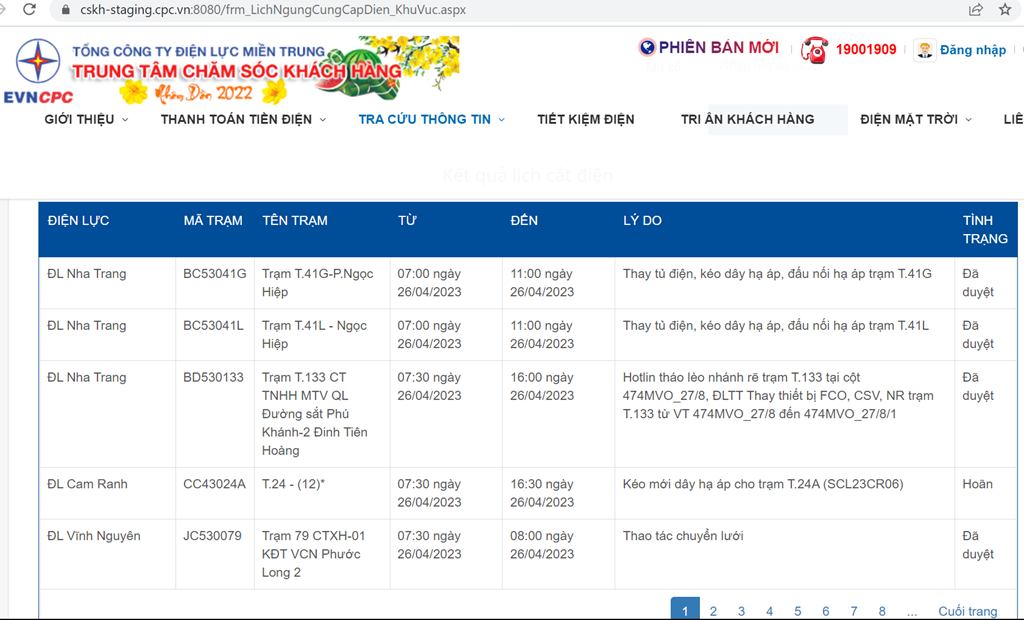
Task: Expand the Giới Thiệu dropdown menu
Action: pyautogui.click(x=86, y=119)
